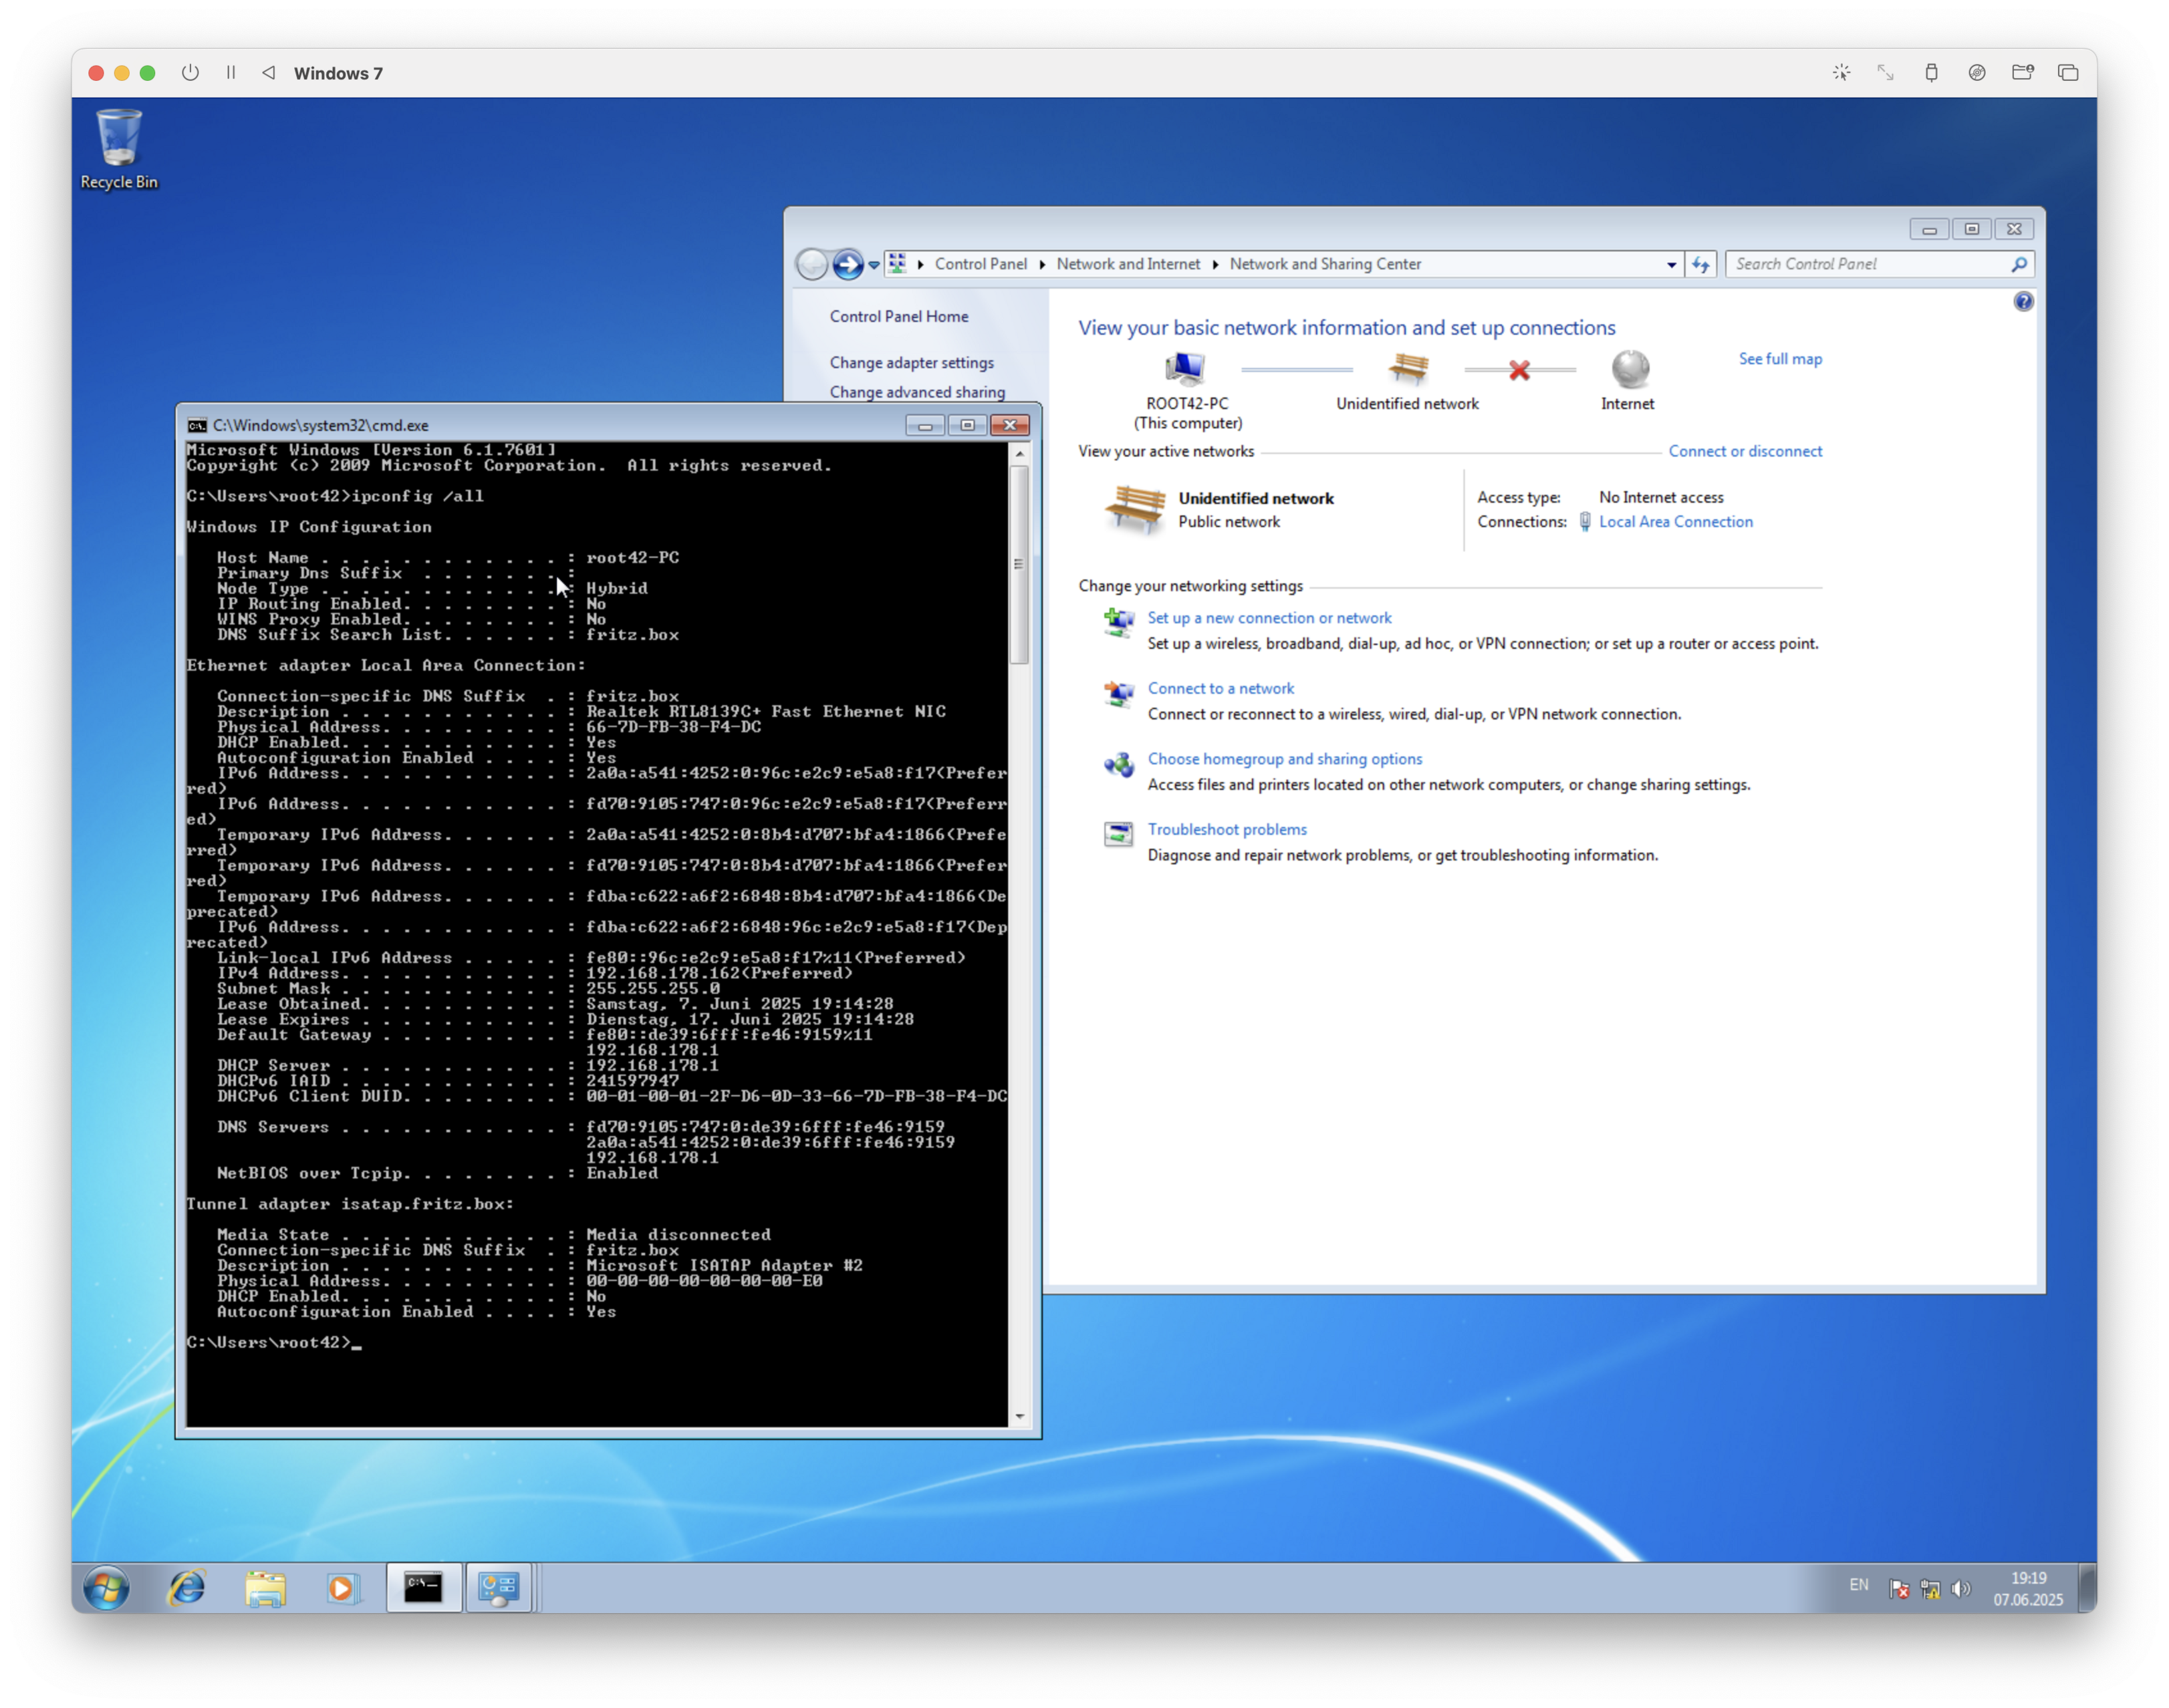Open the address bar history dropdown arrow
2169x1708 pixels.
[1671, 265]
